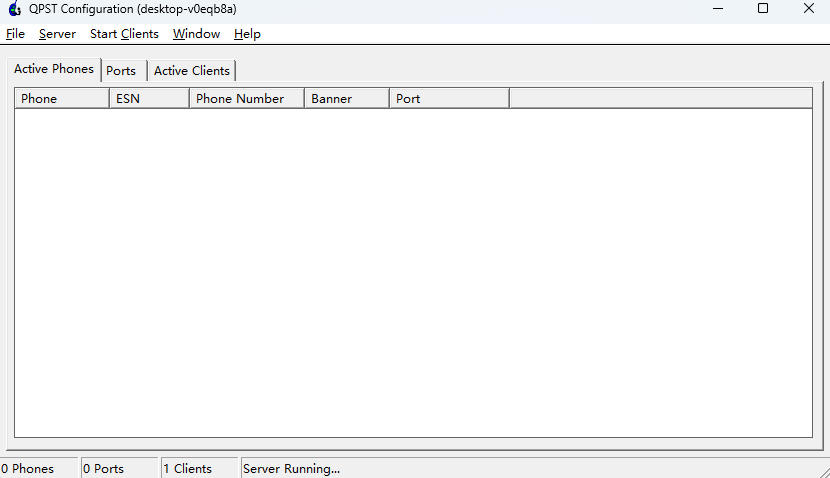This screenshot has width=830, height=478.
Task: Click the ESN column header
Action: click(x=148, y=98)
